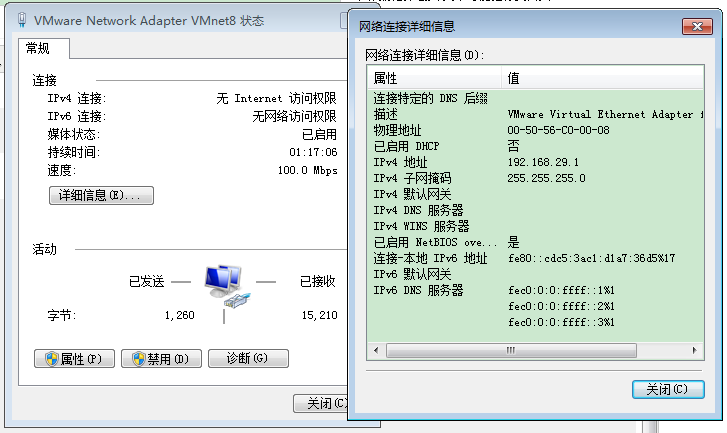Image resolution: width=727 pixels, height=433 pixels.
Task: Click the 无网络访问权限 IPv6 status
Action: 294,116
